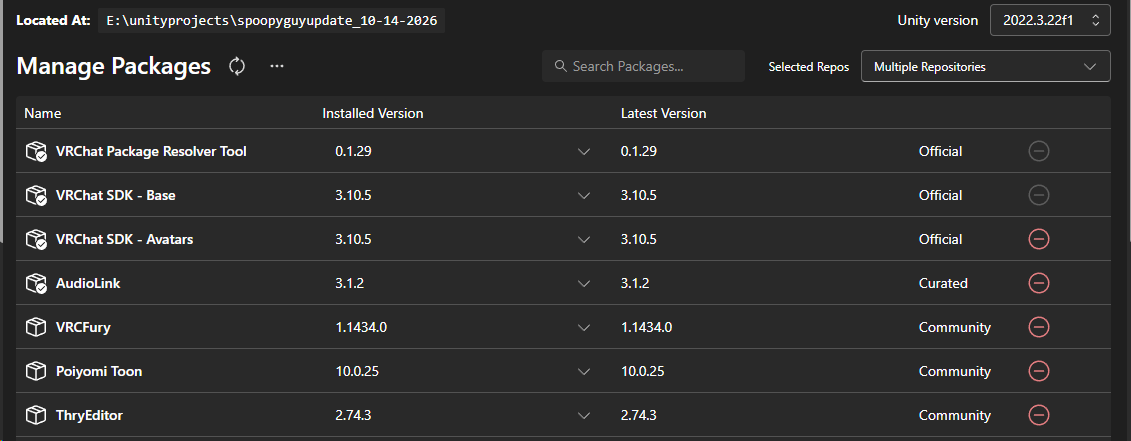Open the Unity version selector 2022.3.22f1
Image resolution: width=1131 pixels, height=441 pixels.
(1050, 20)
